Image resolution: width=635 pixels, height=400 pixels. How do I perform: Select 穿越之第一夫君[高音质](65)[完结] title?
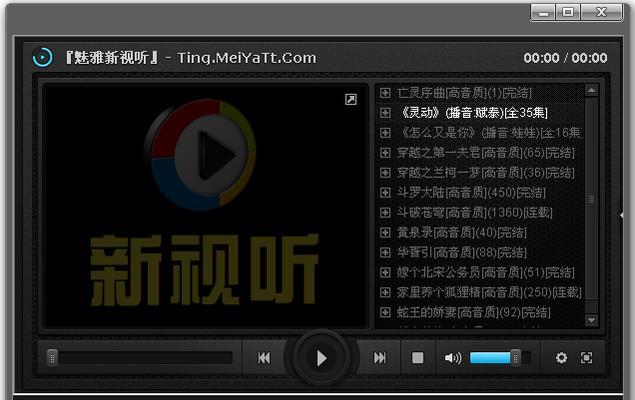click(486, 153)
